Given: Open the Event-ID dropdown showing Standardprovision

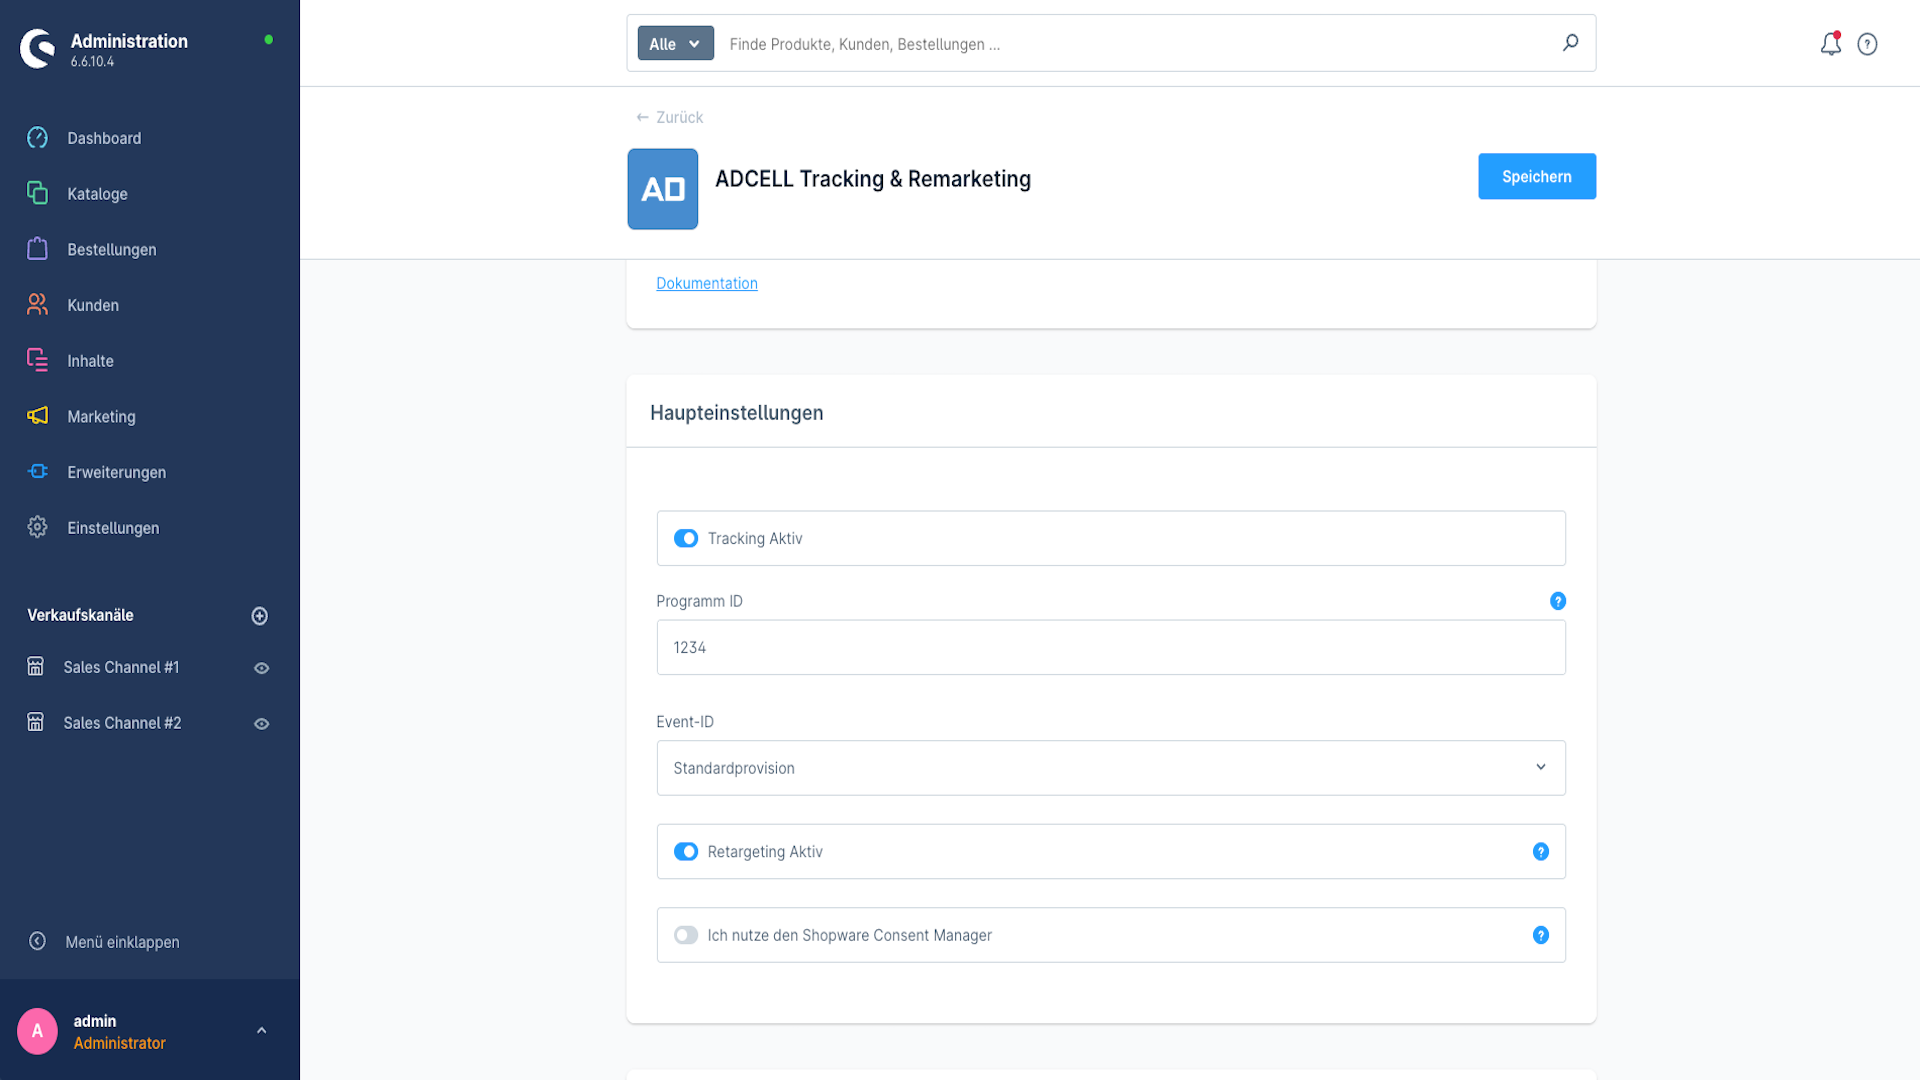Looking at the screenshot, I should (1110, 768).
